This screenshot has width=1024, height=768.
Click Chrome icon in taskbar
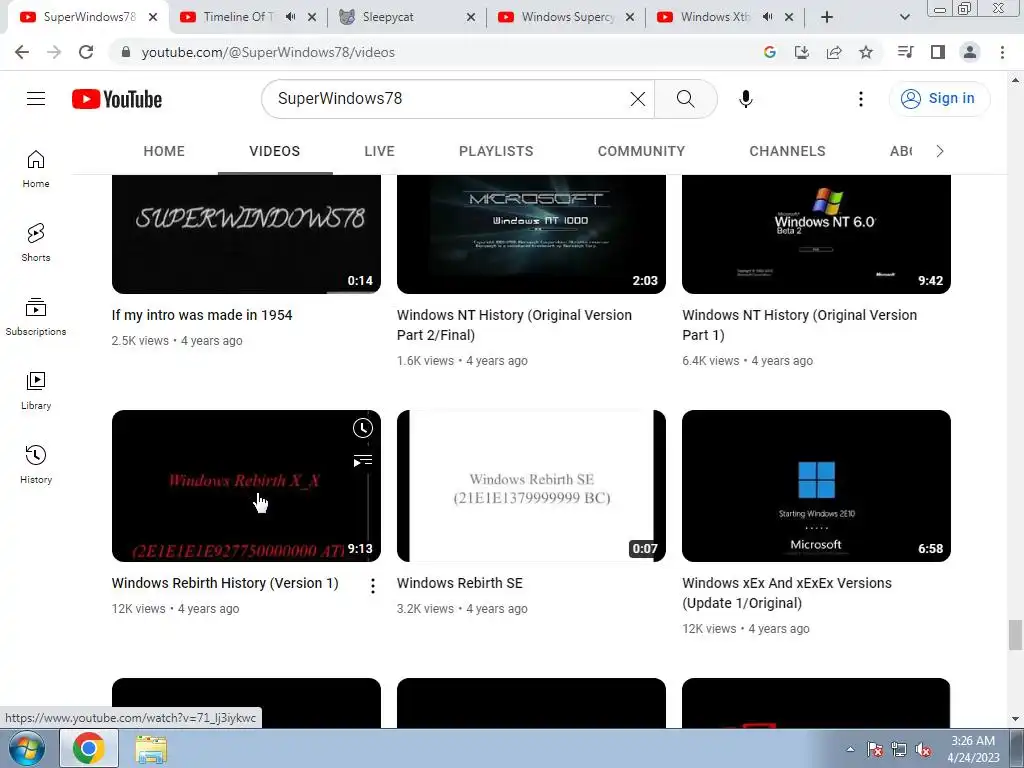click(x=89, y=749)
